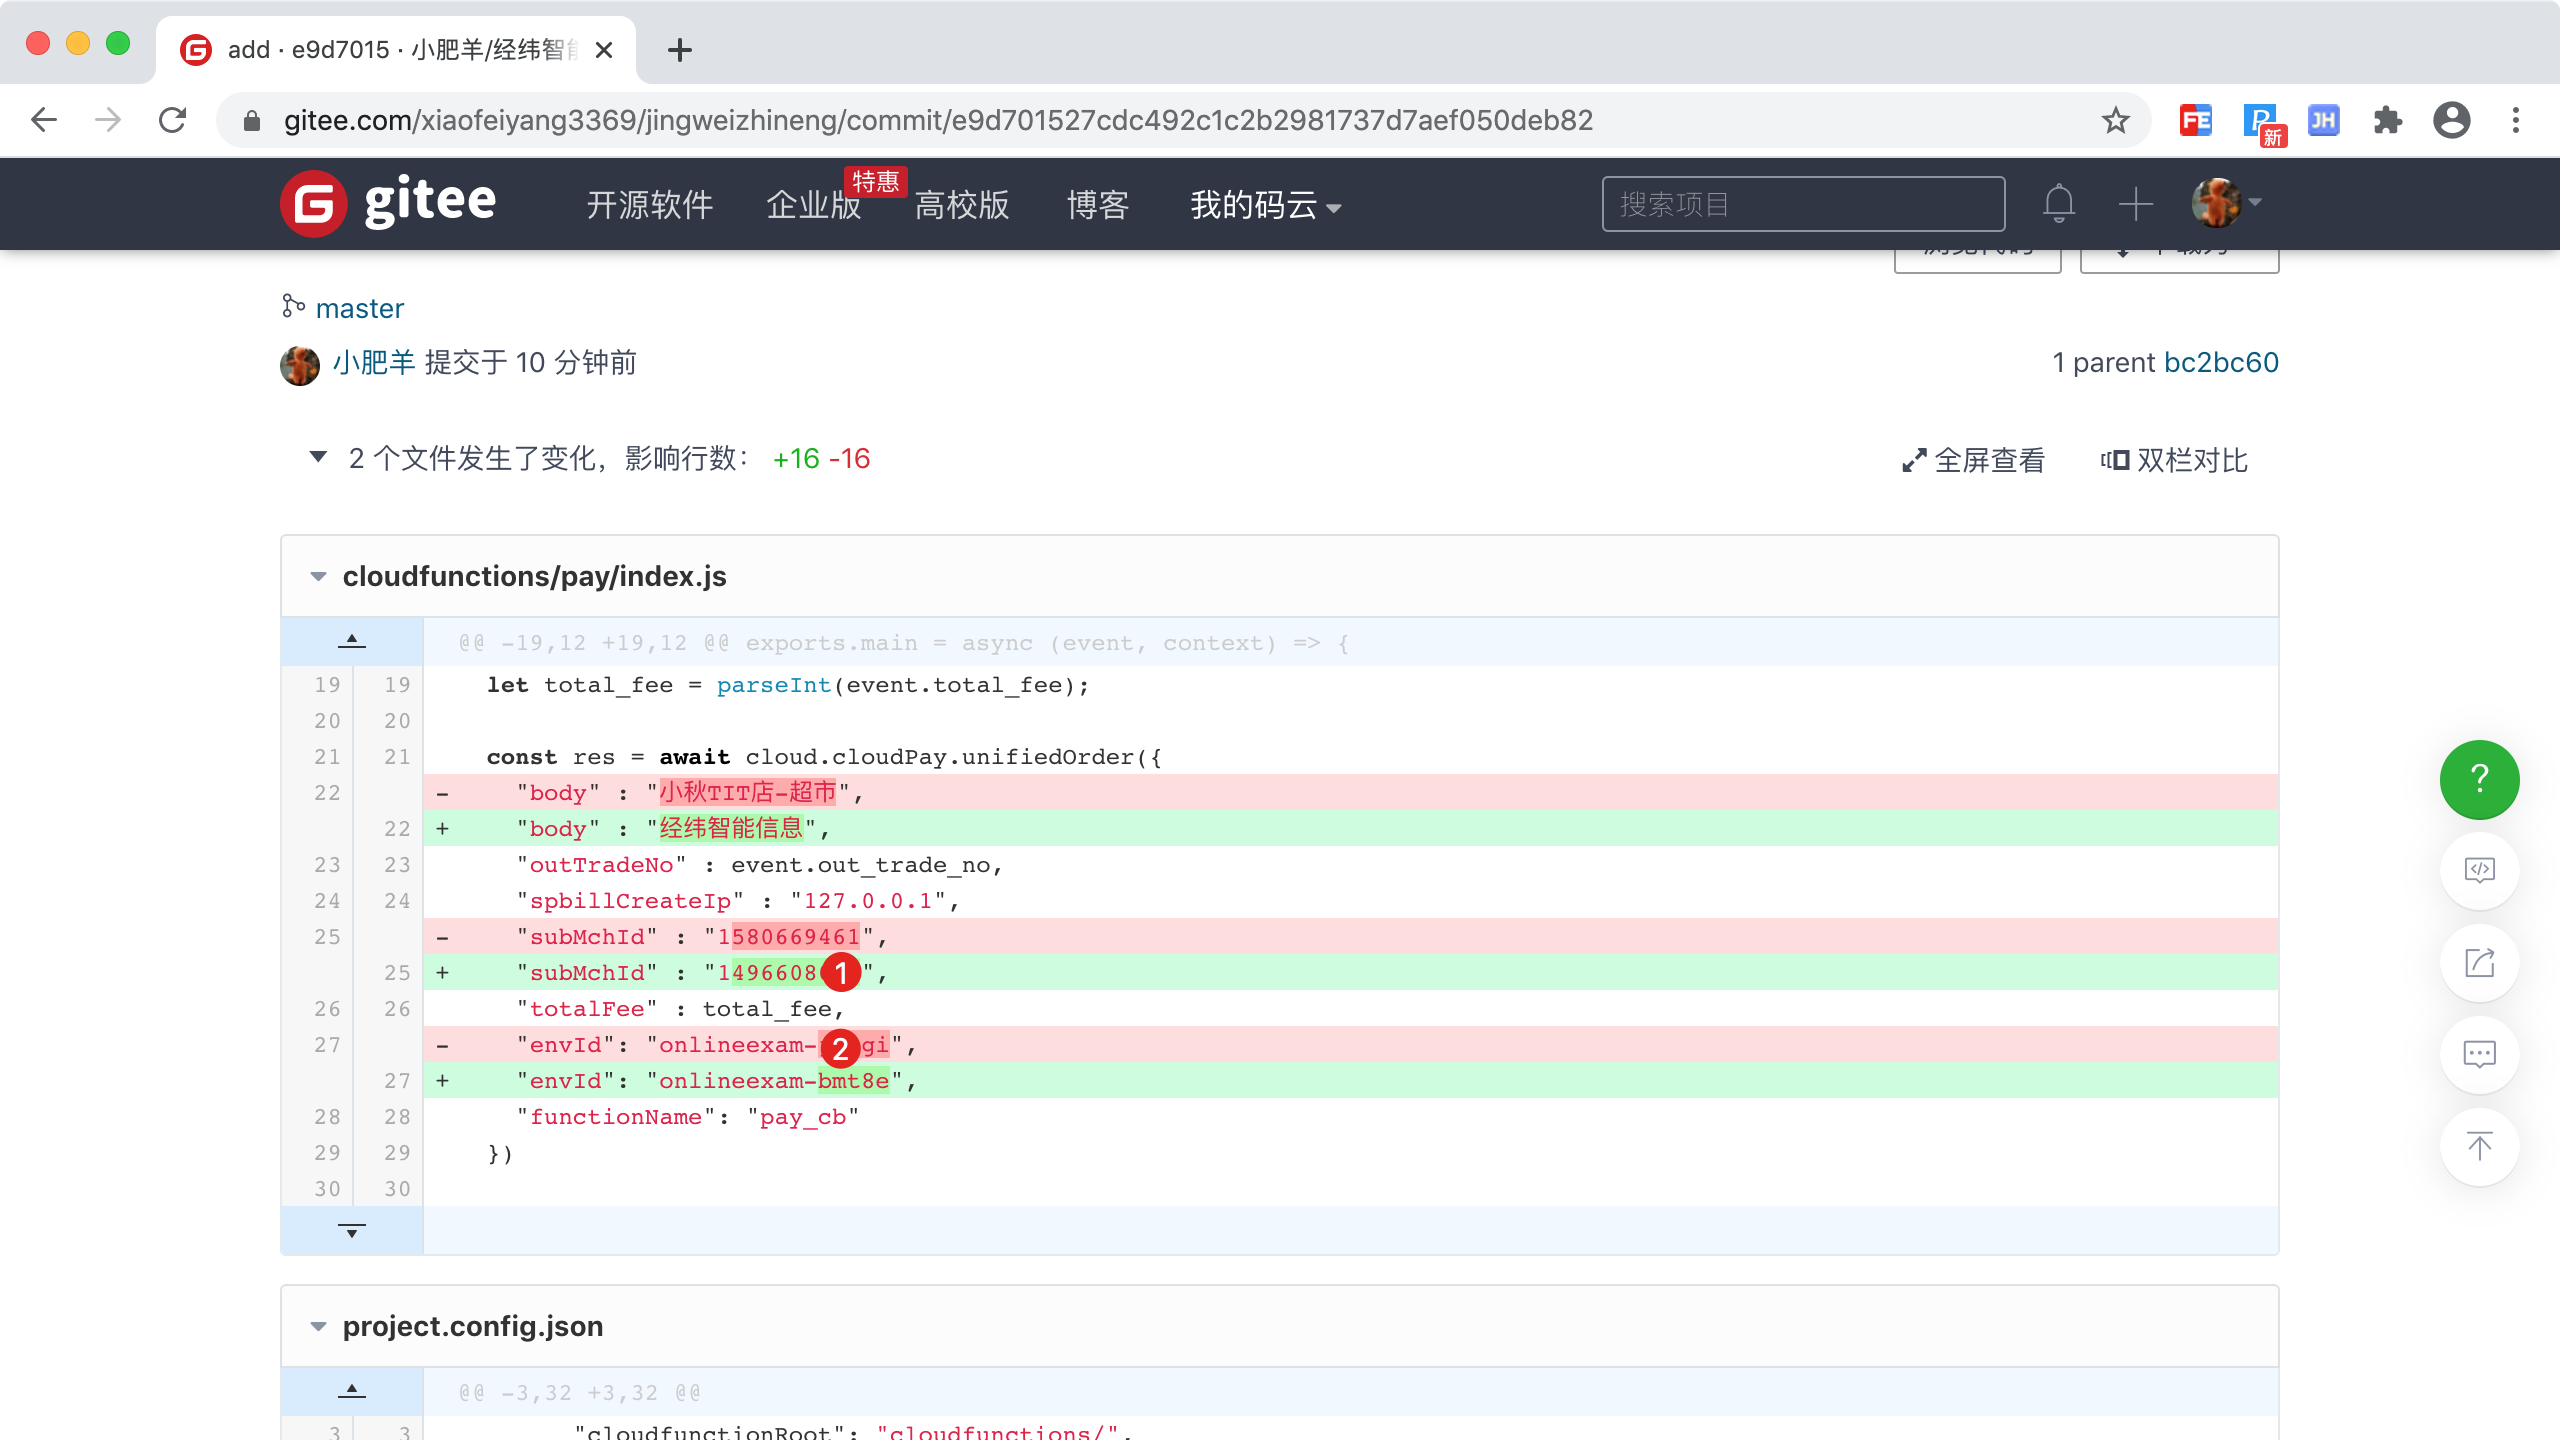
Task: Click the plus create-new icon in header
Action: coord(2135,204)
